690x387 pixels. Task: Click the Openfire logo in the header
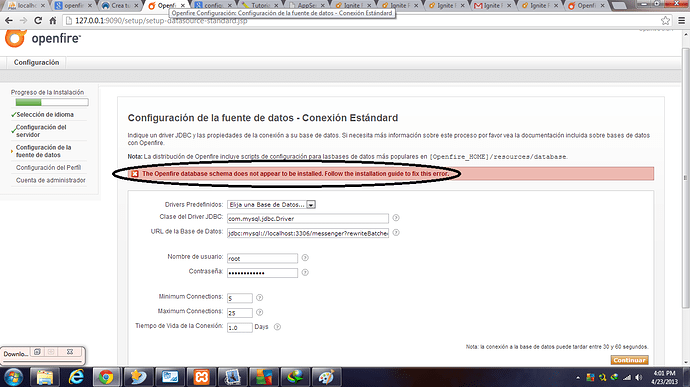(x=43, y=39)
